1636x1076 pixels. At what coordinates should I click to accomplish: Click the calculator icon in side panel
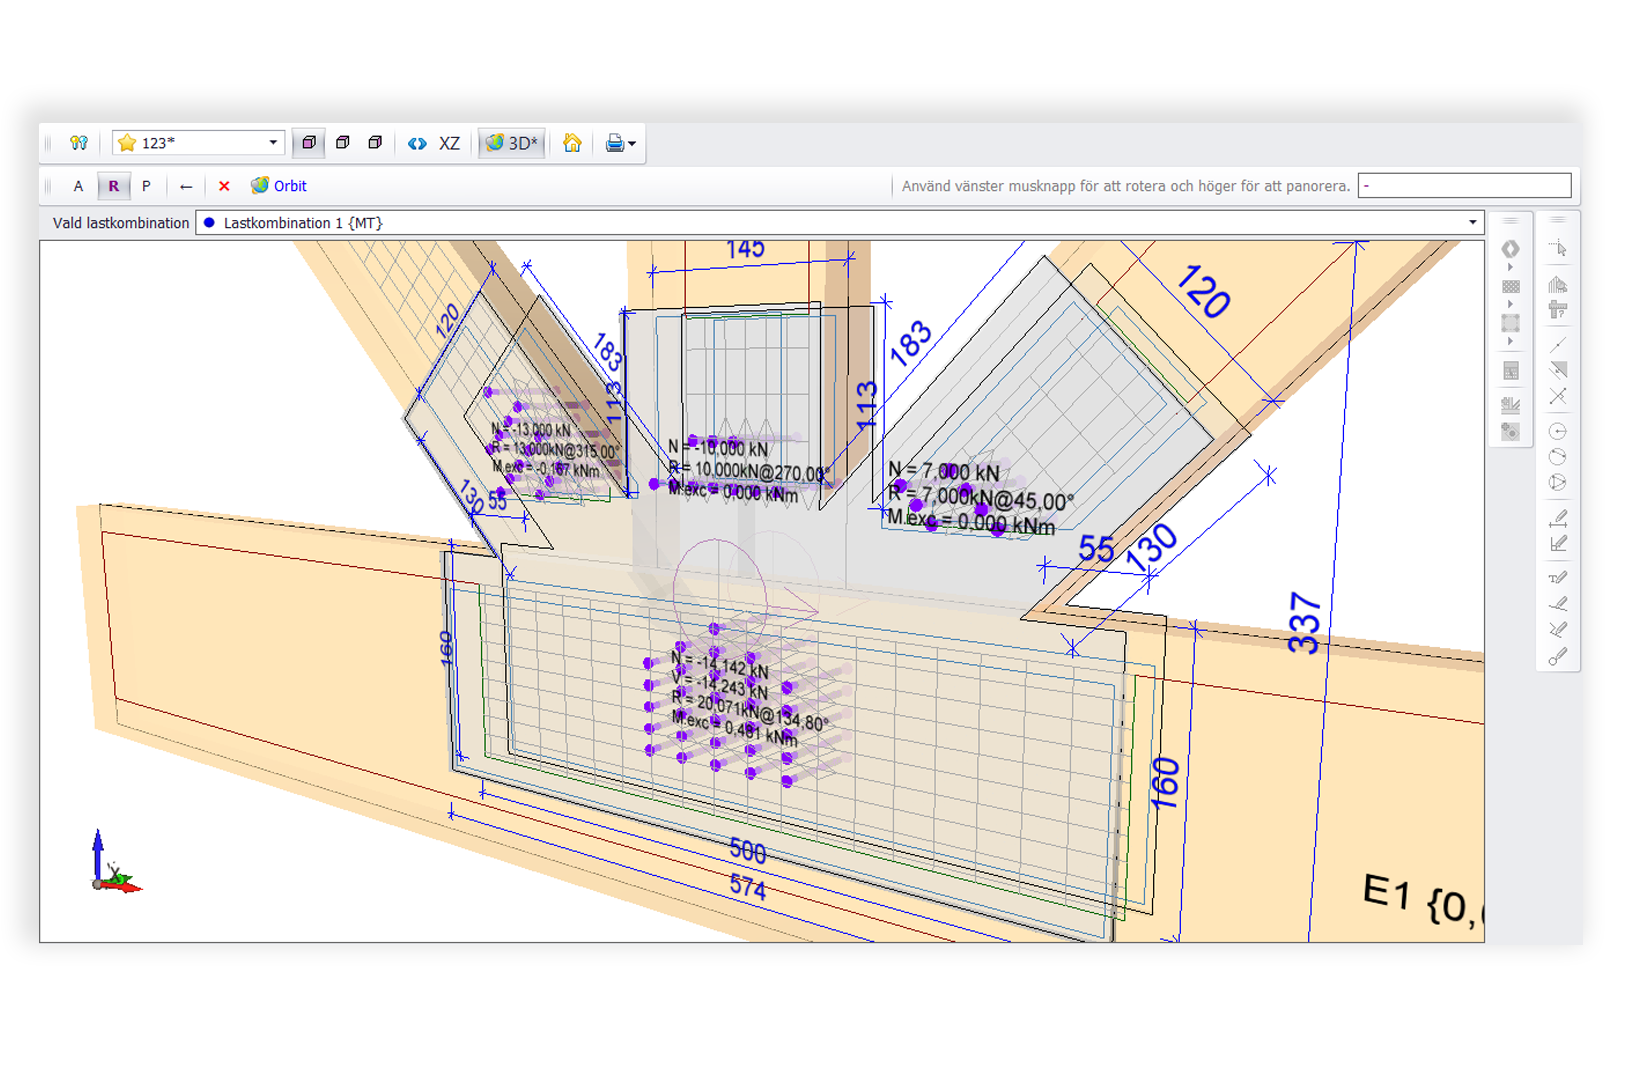click(1510, 371)
